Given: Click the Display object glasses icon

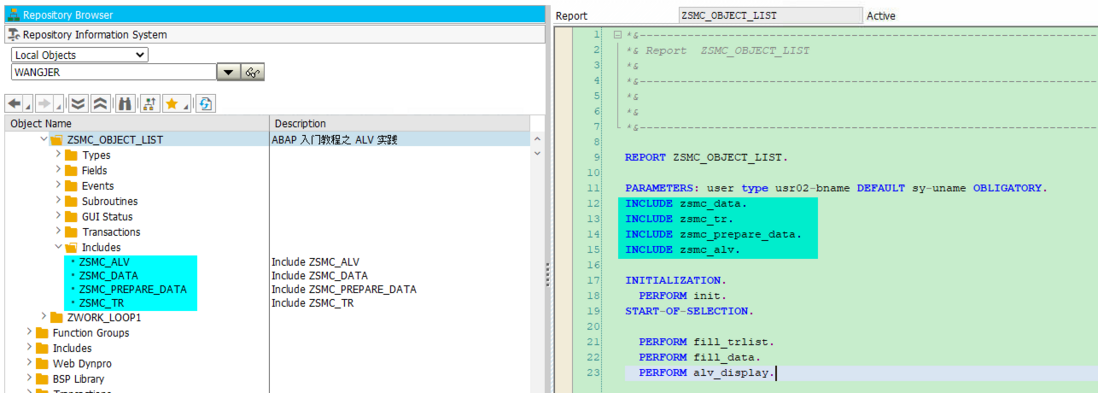Looking at the screenshot, I should coord(253,71).
